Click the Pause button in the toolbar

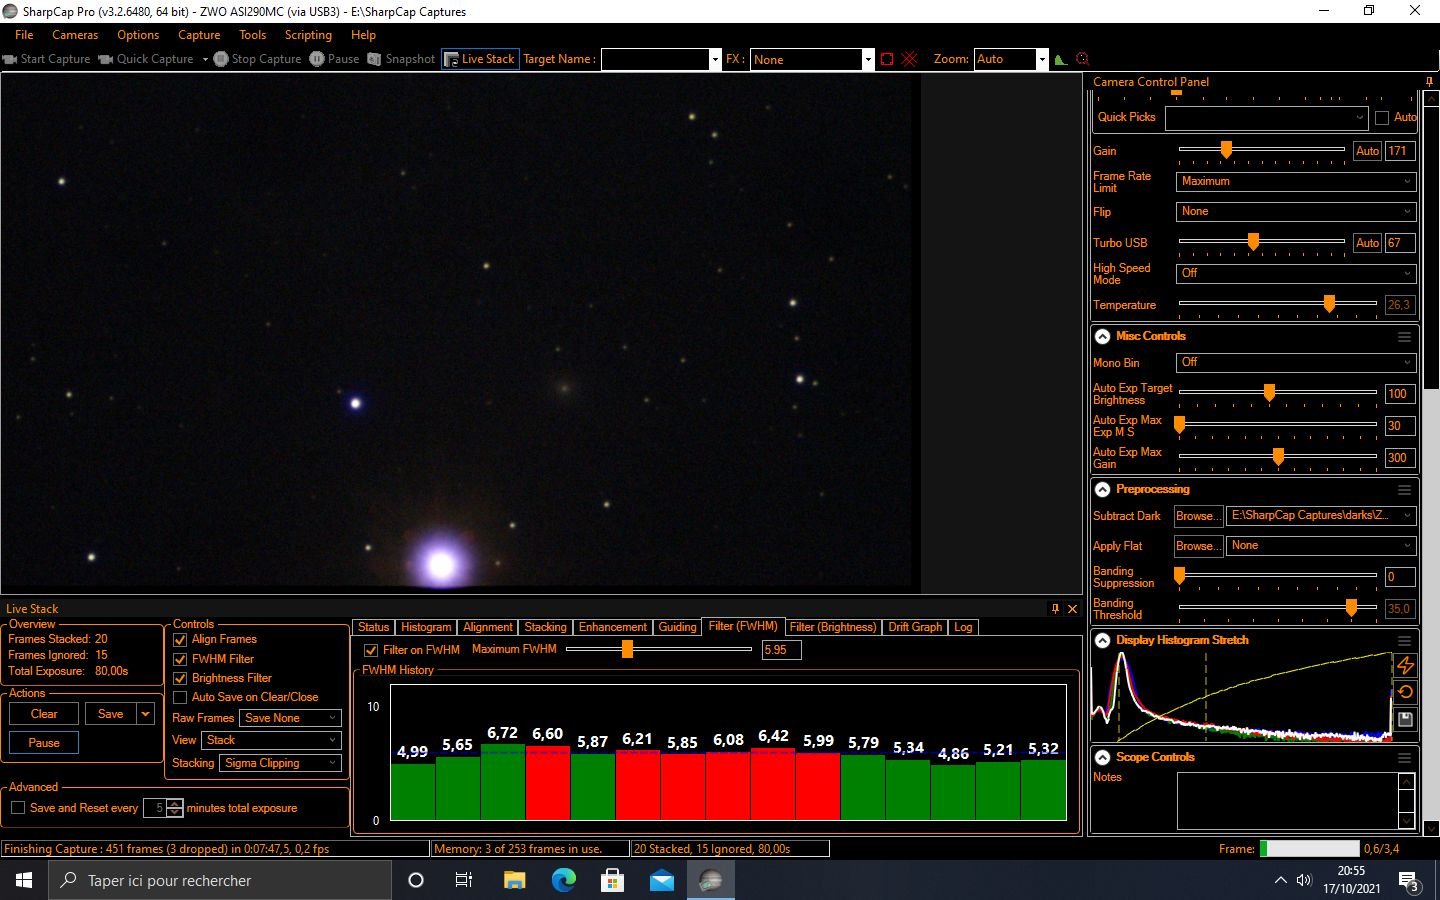click(334, 59)
